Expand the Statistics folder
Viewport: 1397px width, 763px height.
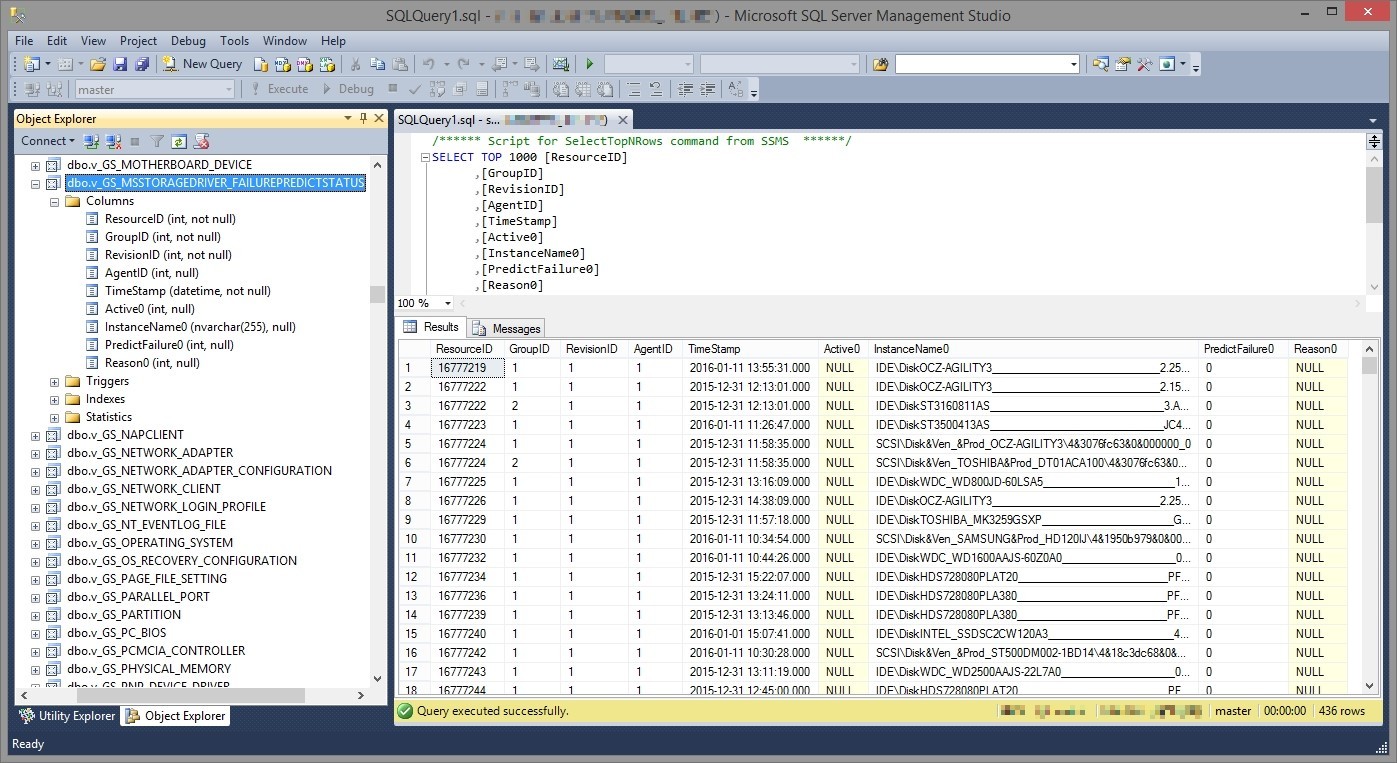(55, 417)
